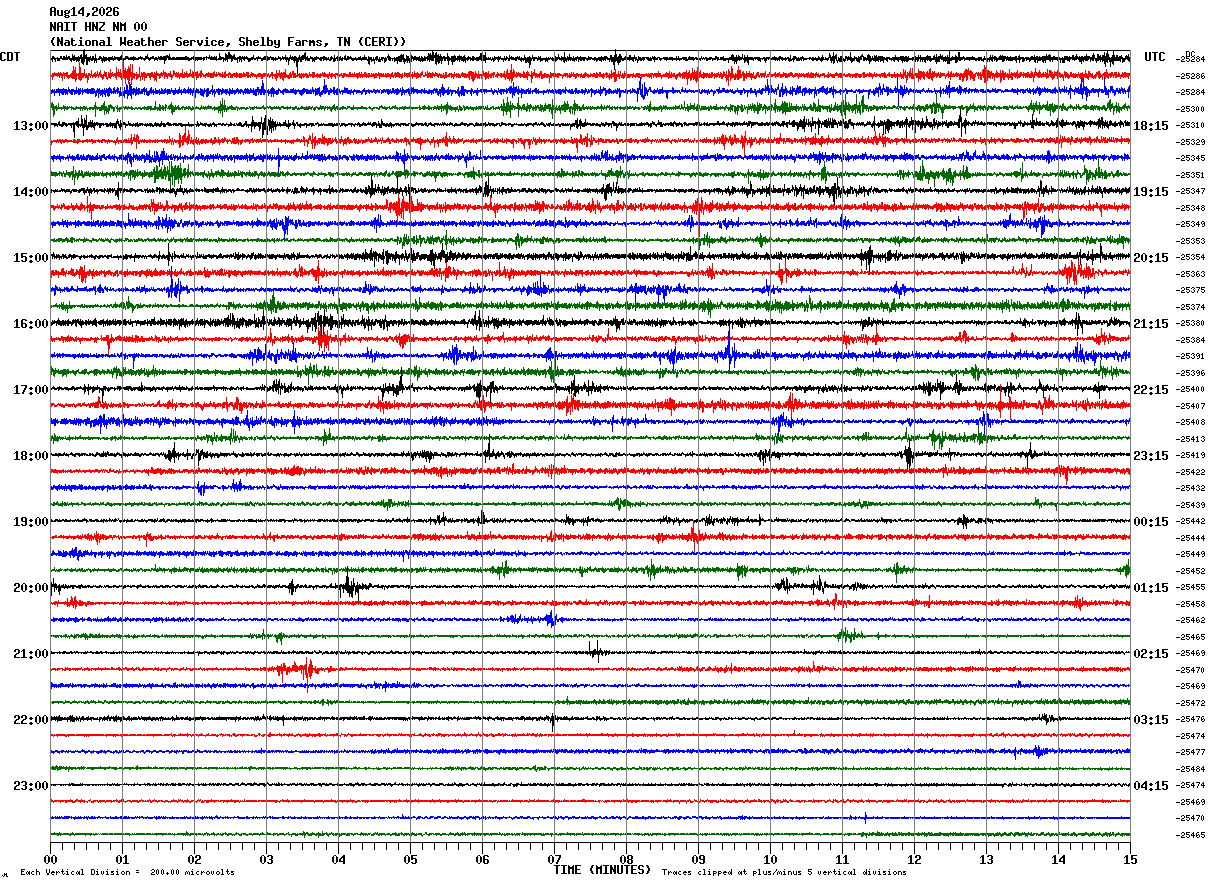The height and width of the screenshot is (886, 1210).
Task: Click minute-axis tick 13
Action: [x=986, y=859]
